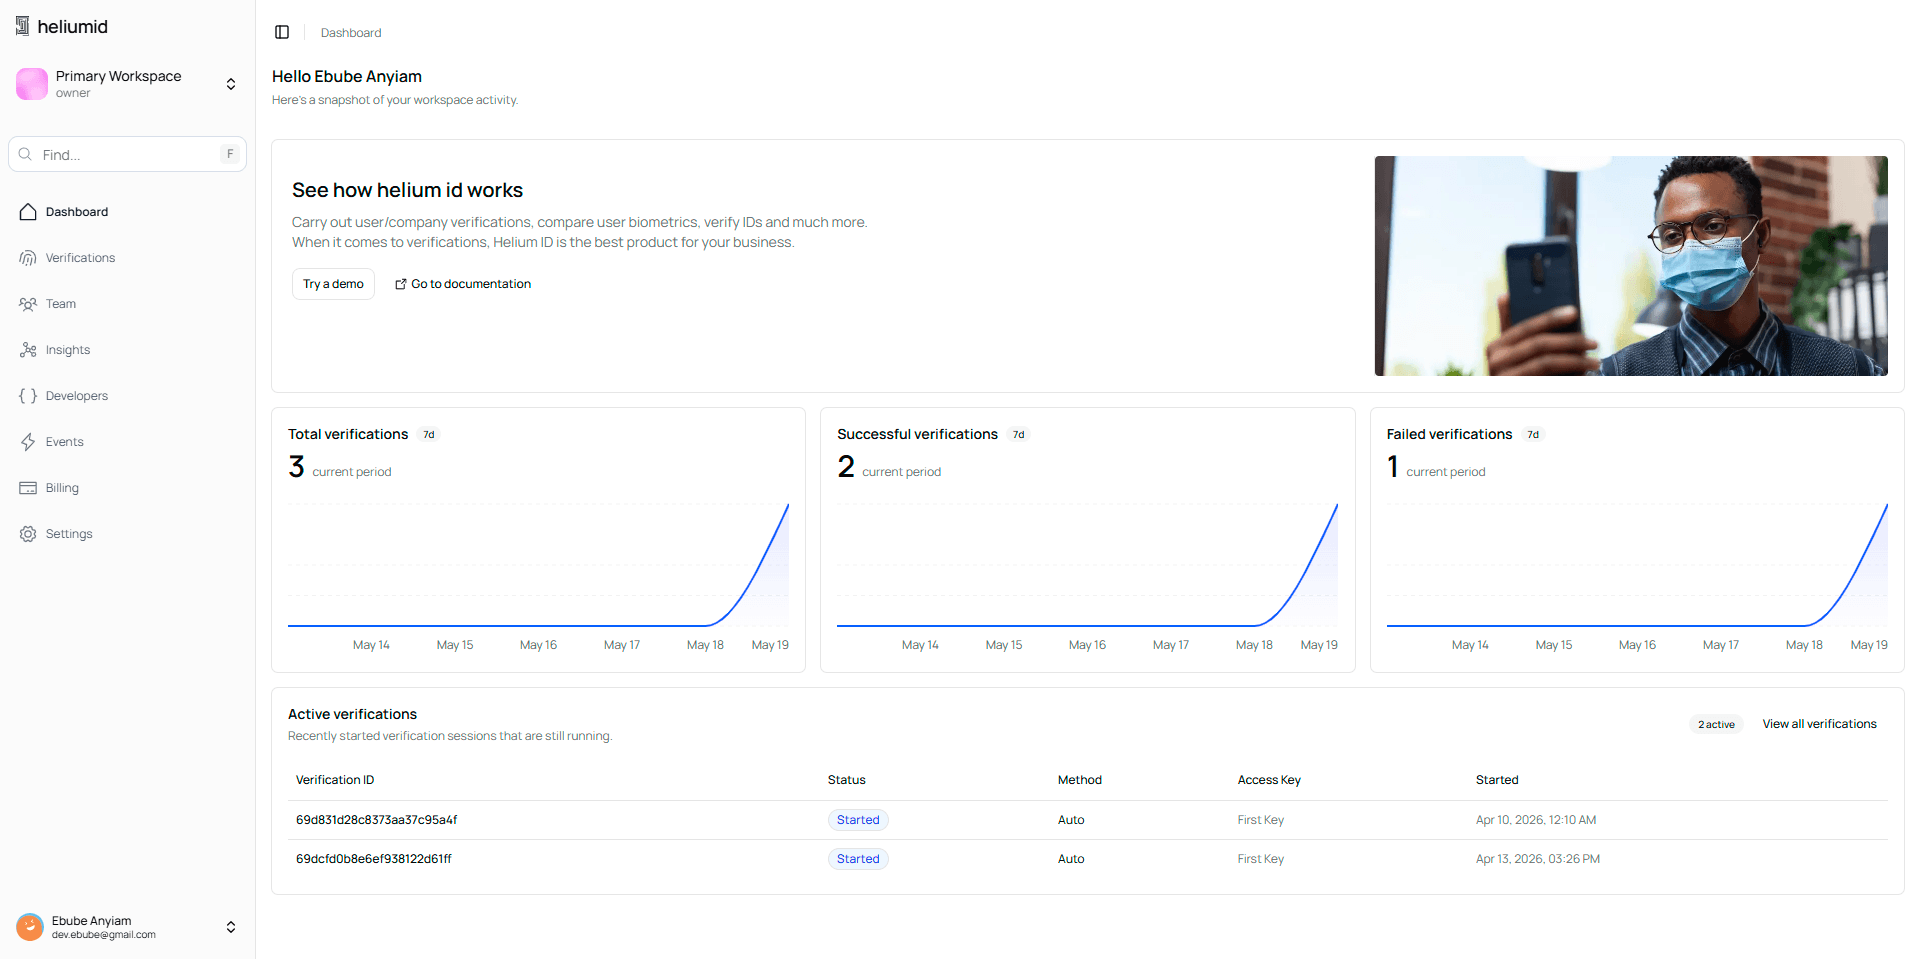Image resolution: width=1920 pixels, height=959 pixels.
Task: Click the Insights icon in the sidebar
Action: tap(28, 350)
